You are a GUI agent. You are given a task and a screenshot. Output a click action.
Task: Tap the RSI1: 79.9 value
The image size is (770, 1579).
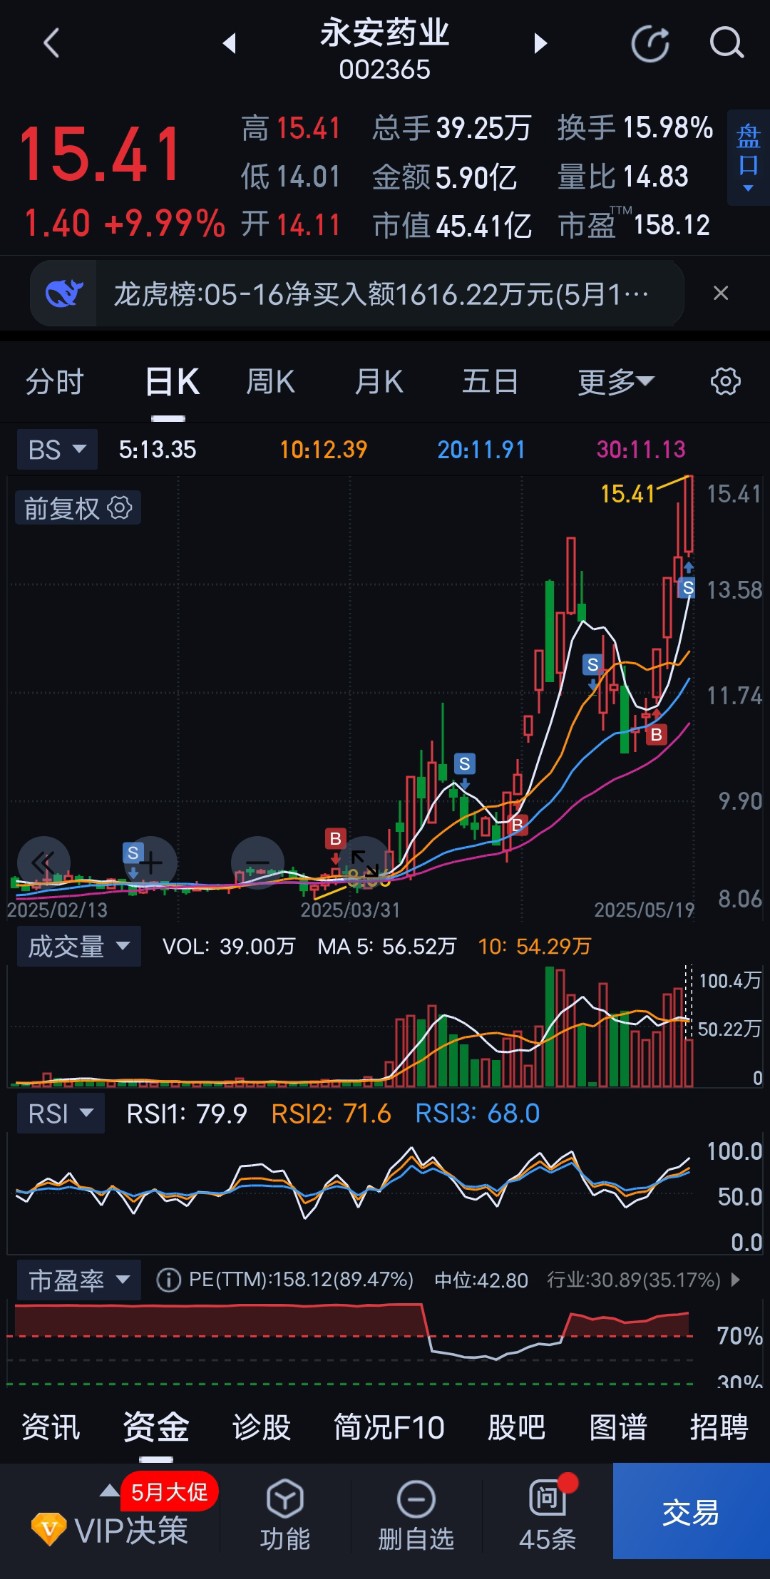[186, 1113]
